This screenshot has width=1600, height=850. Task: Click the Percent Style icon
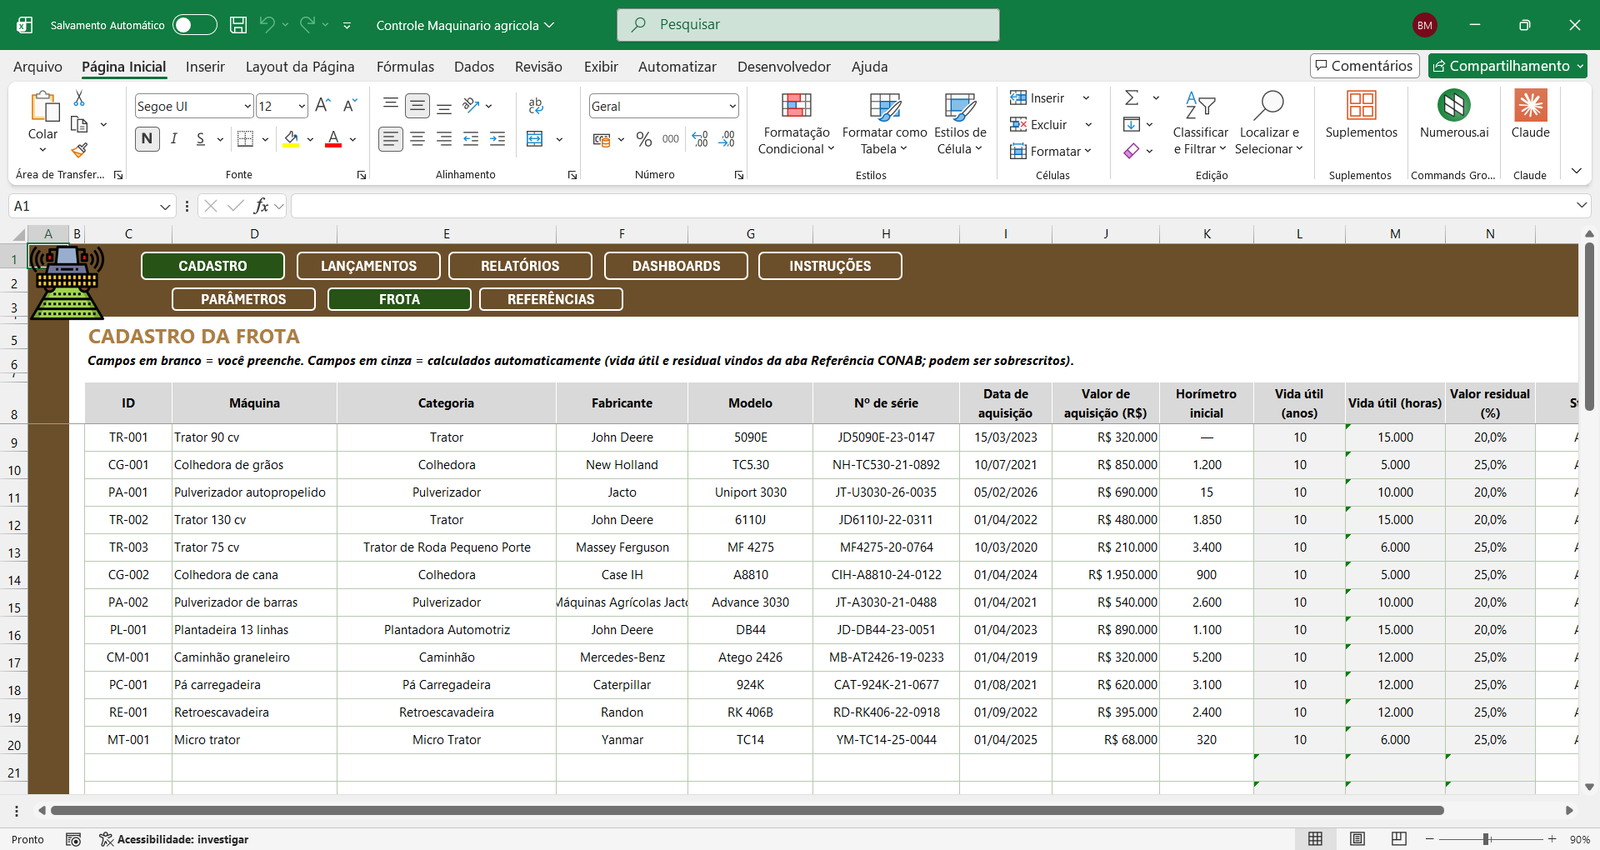pyautogui.click(x=644, y=139)
